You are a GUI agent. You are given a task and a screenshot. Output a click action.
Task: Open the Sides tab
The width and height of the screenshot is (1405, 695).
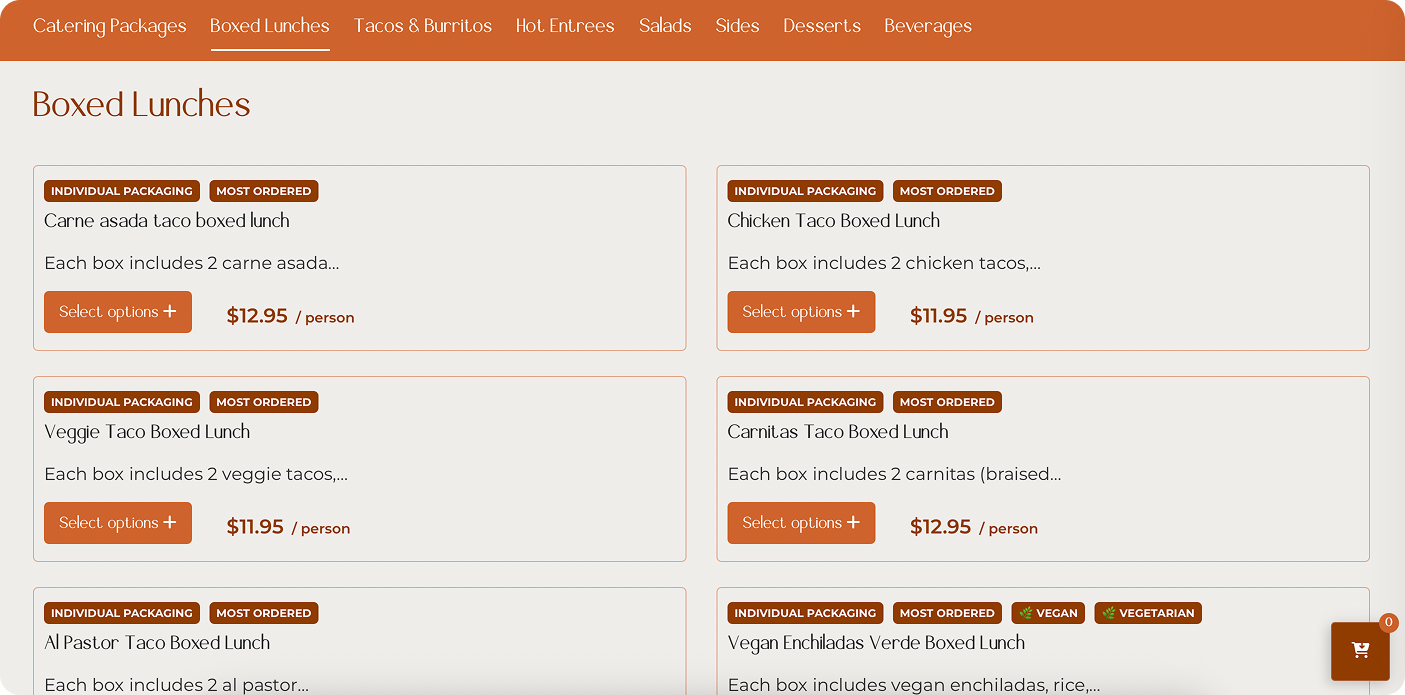click(x=737, y=26)
